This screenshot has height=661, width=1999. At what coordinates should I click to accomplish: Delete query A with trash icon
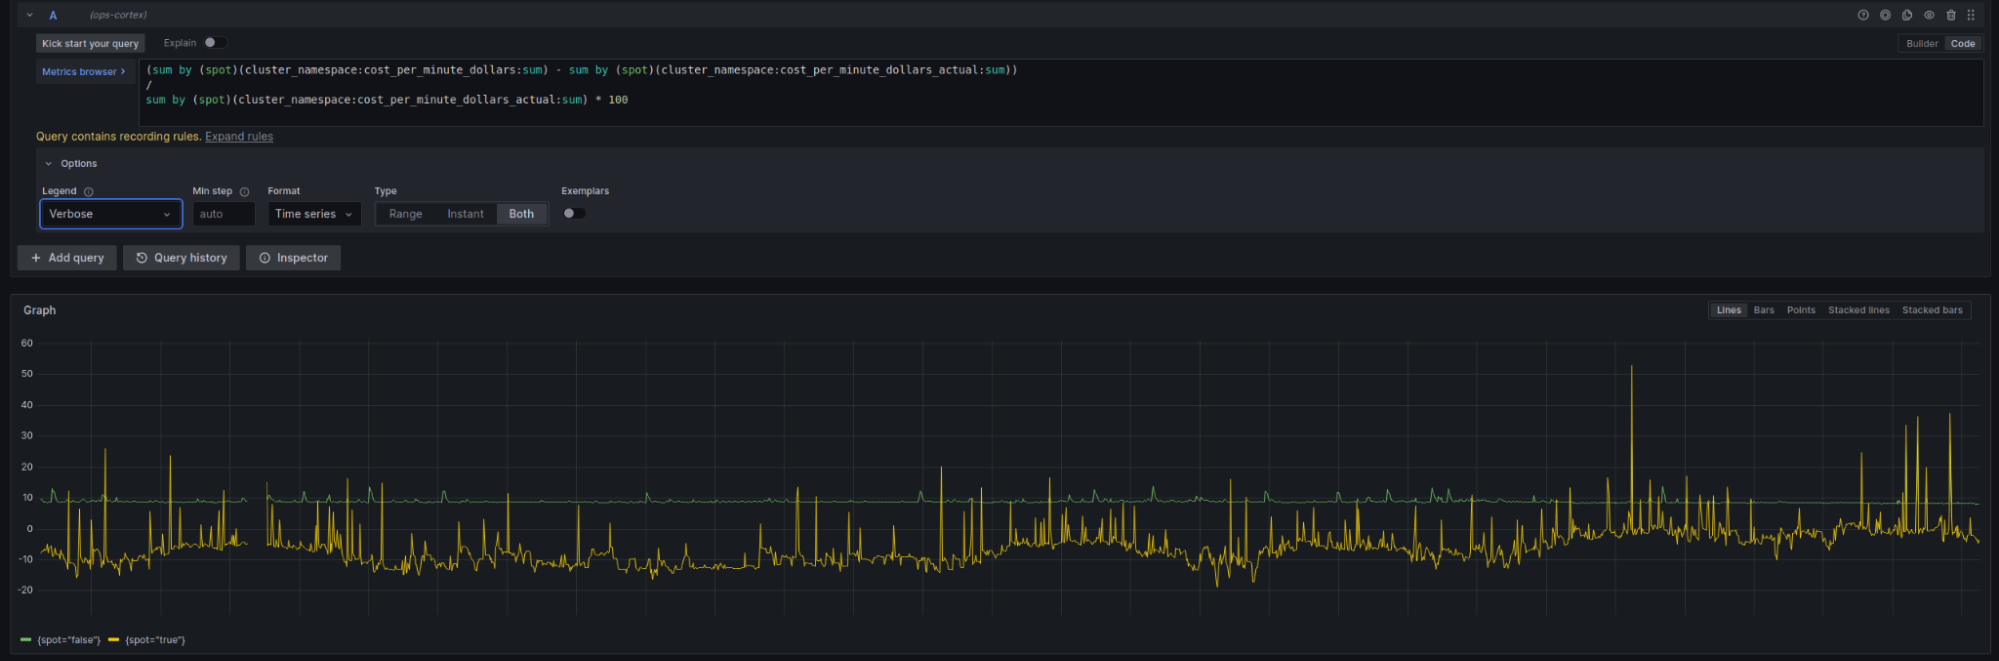1951,15
